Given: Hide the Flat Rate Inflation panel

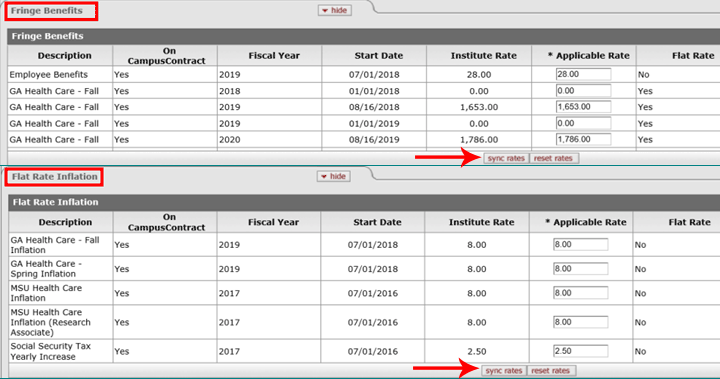Looking at the screenshot, I should click(x=333, y=176).
